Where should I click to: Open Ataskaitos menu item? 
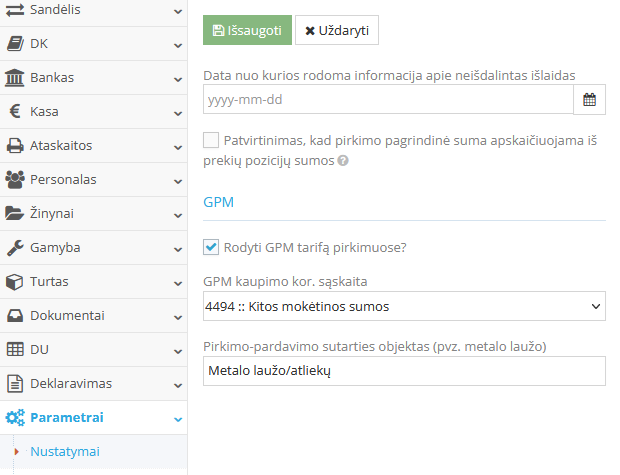pos(93,146)
